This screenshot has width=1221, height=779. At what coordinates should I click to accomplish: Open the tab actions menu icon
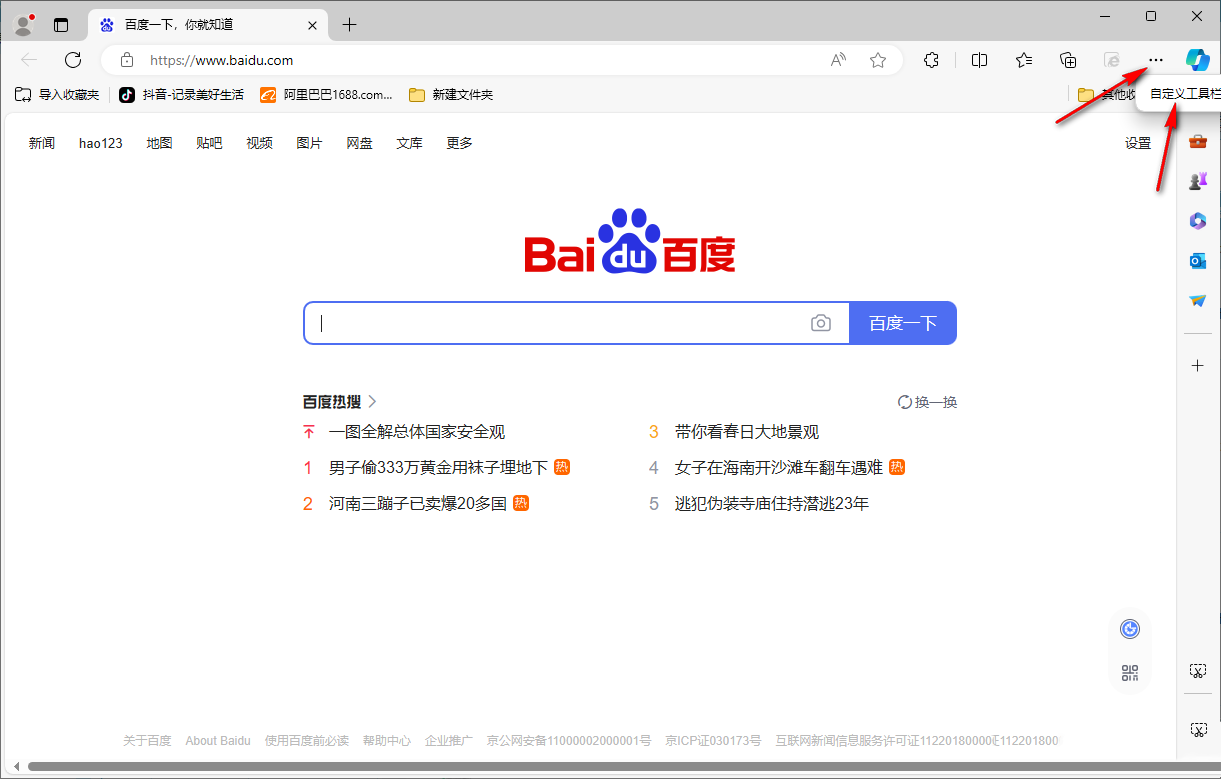click(61, 25)
